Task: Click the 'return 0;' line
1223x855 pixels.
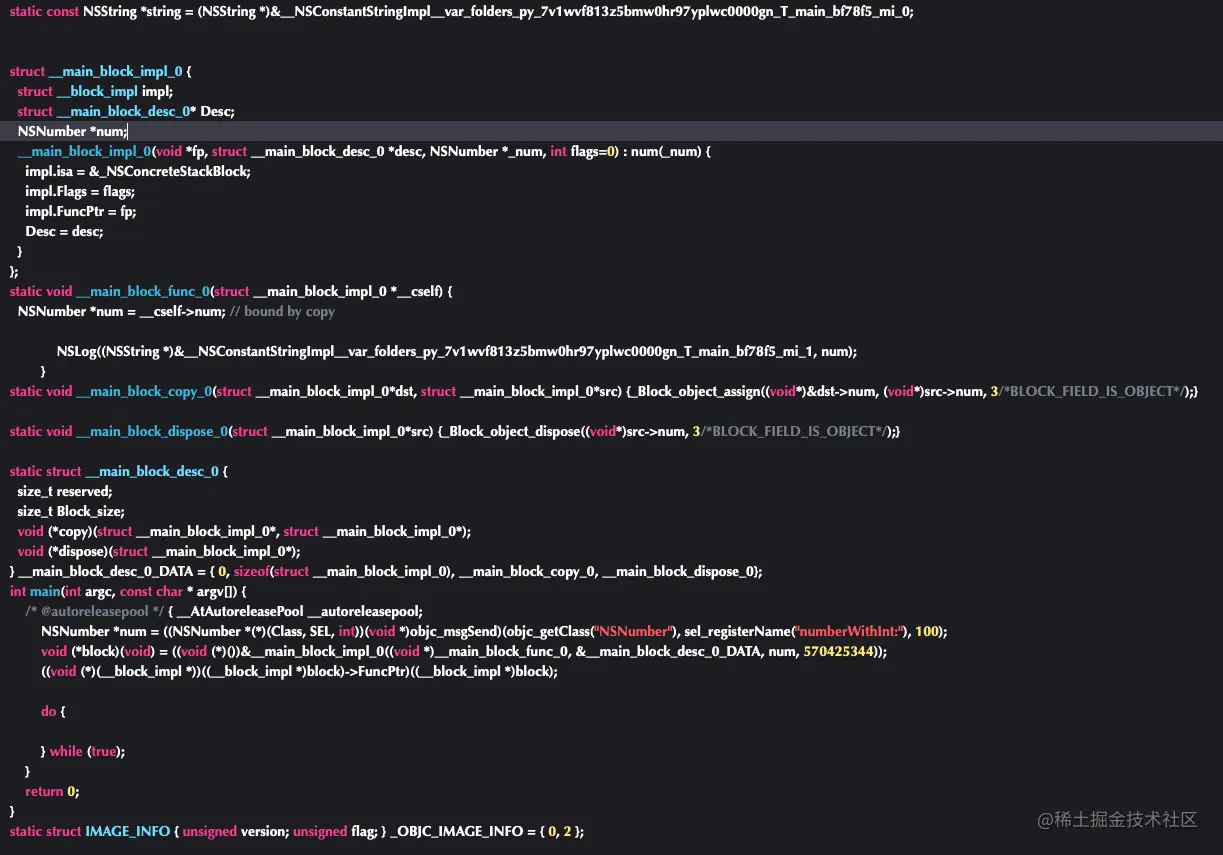Action: point(52,791)
